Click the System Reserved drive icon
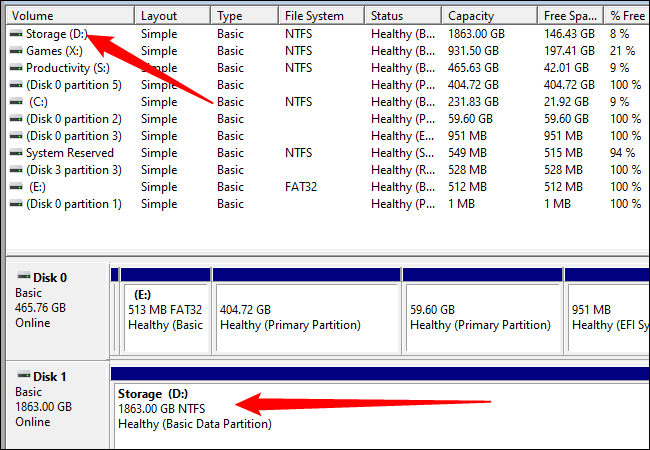 [16, 153]
